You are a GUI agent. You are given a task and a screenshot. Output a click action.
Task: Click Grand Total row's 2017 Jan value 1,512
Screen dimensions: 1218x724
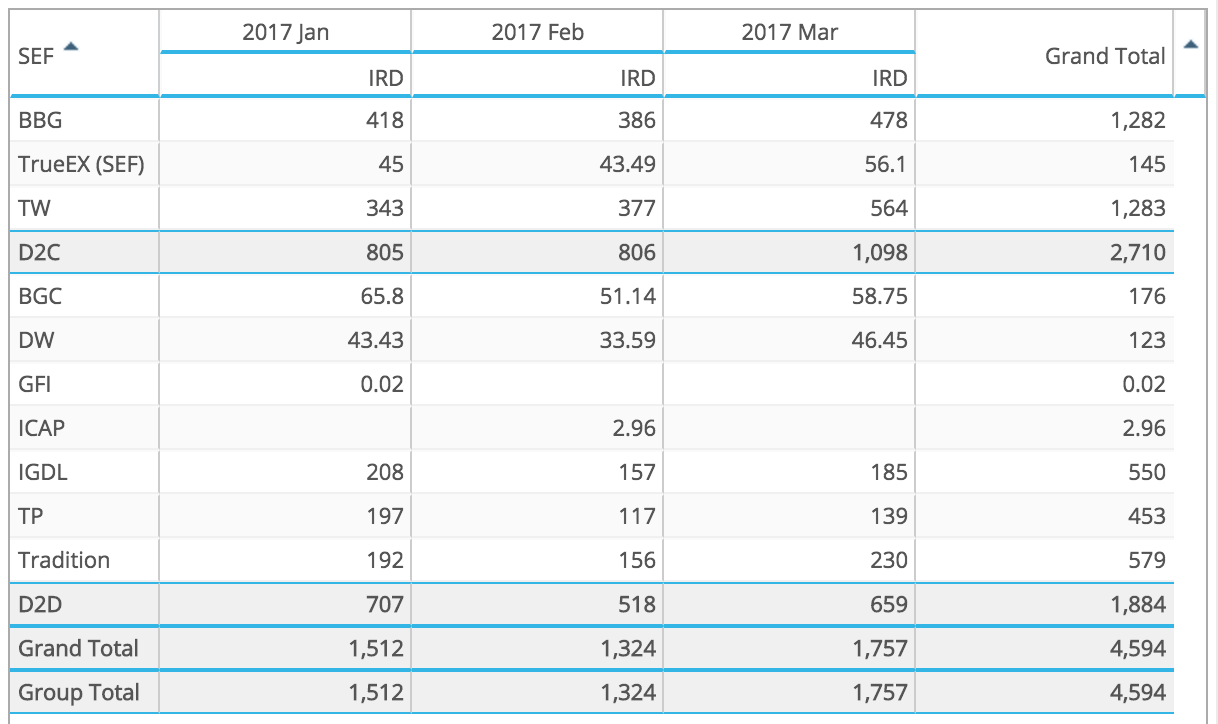376,648
